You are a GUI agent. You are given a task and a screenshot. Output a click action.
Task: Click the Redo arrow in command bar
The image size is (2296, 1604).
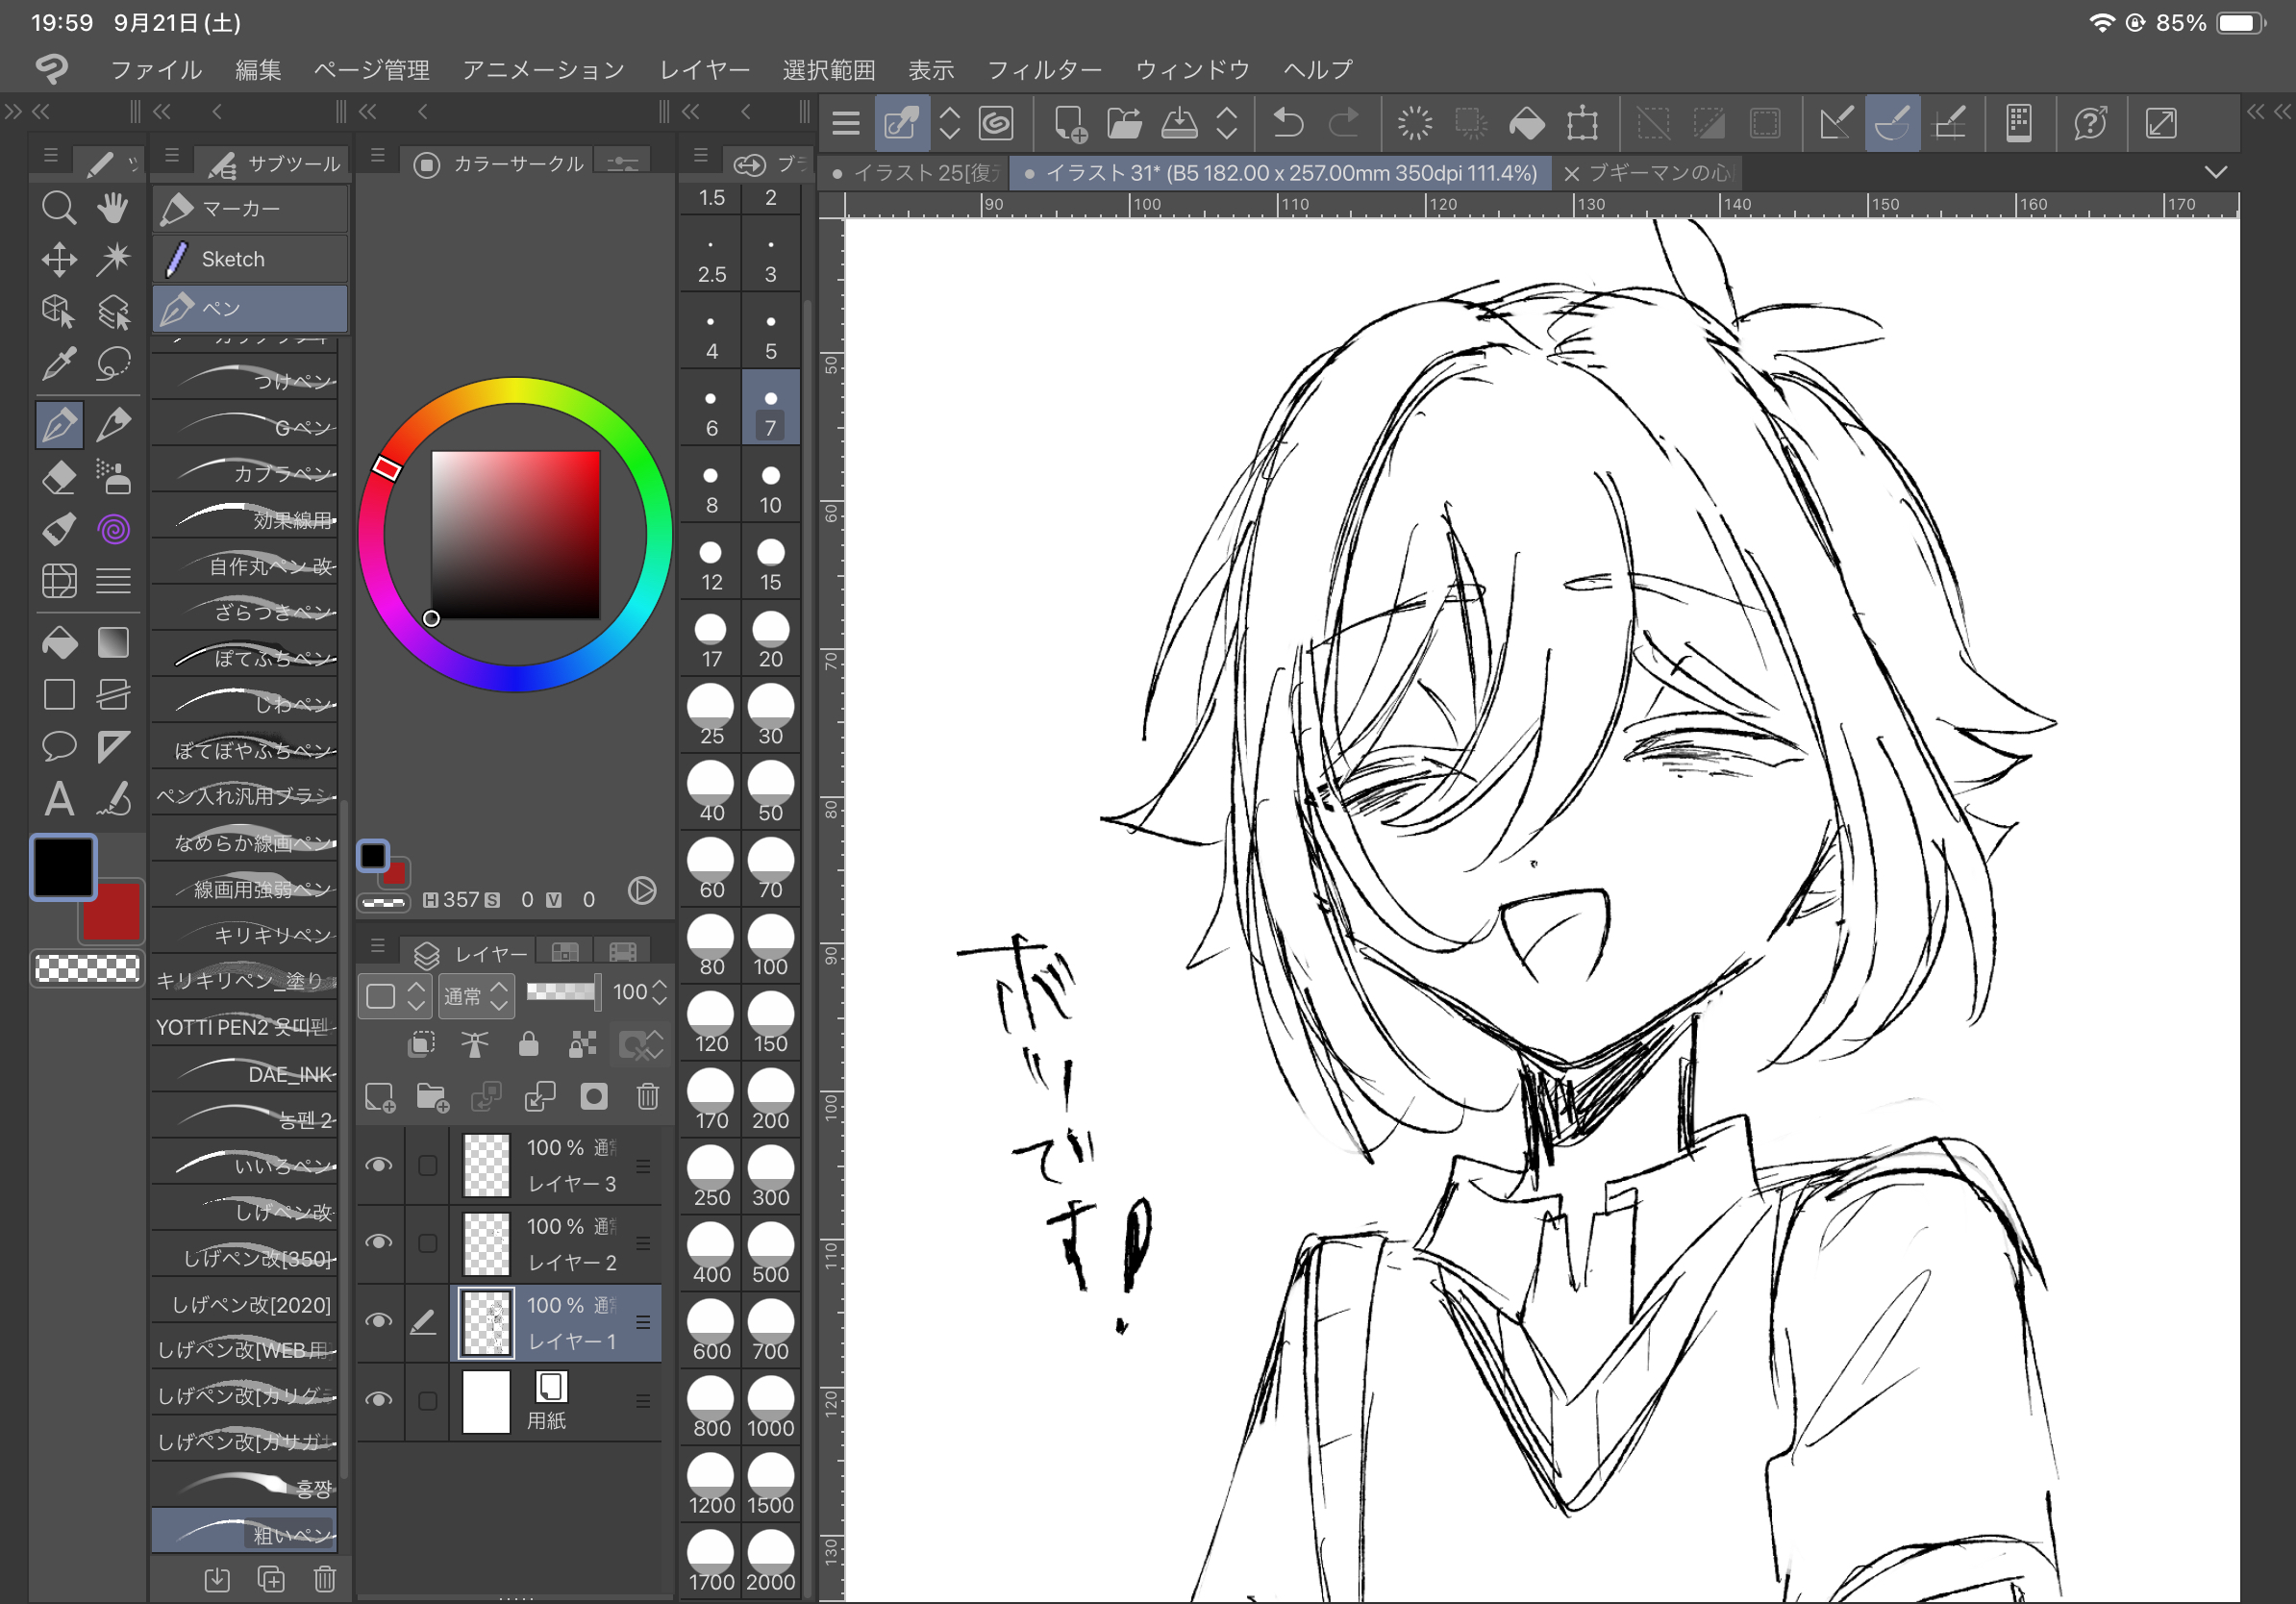[1343, 124]
